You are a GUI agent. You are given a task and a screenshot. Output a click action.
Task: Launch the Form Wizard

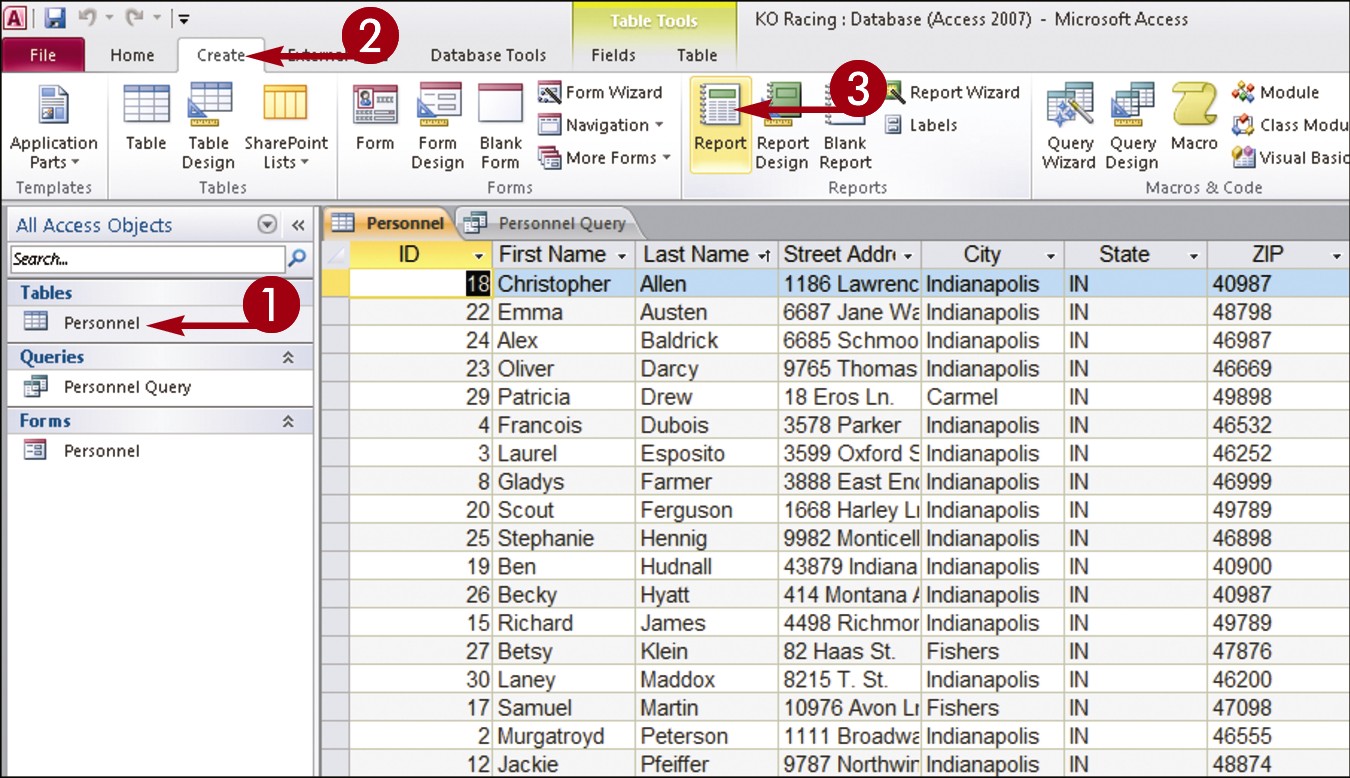(x=600, y=92)
